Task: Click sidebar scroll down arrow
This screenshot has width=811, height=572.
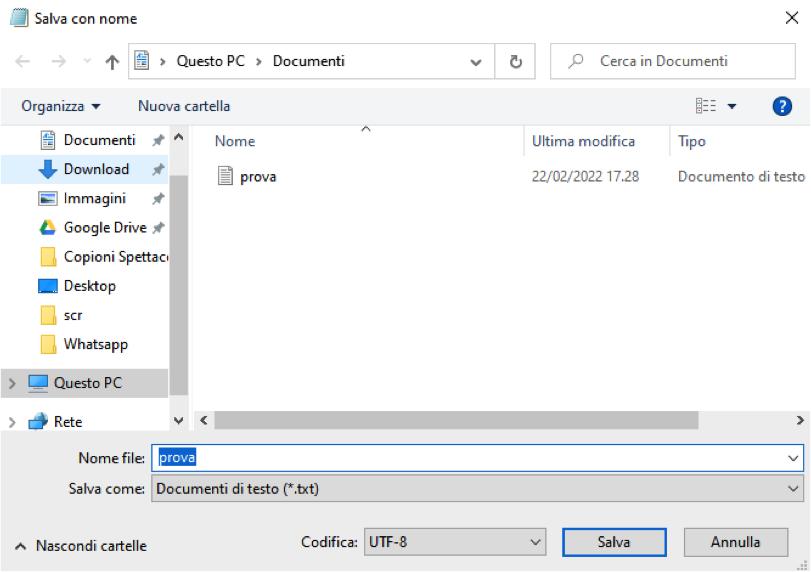Action: click(179, 420)
